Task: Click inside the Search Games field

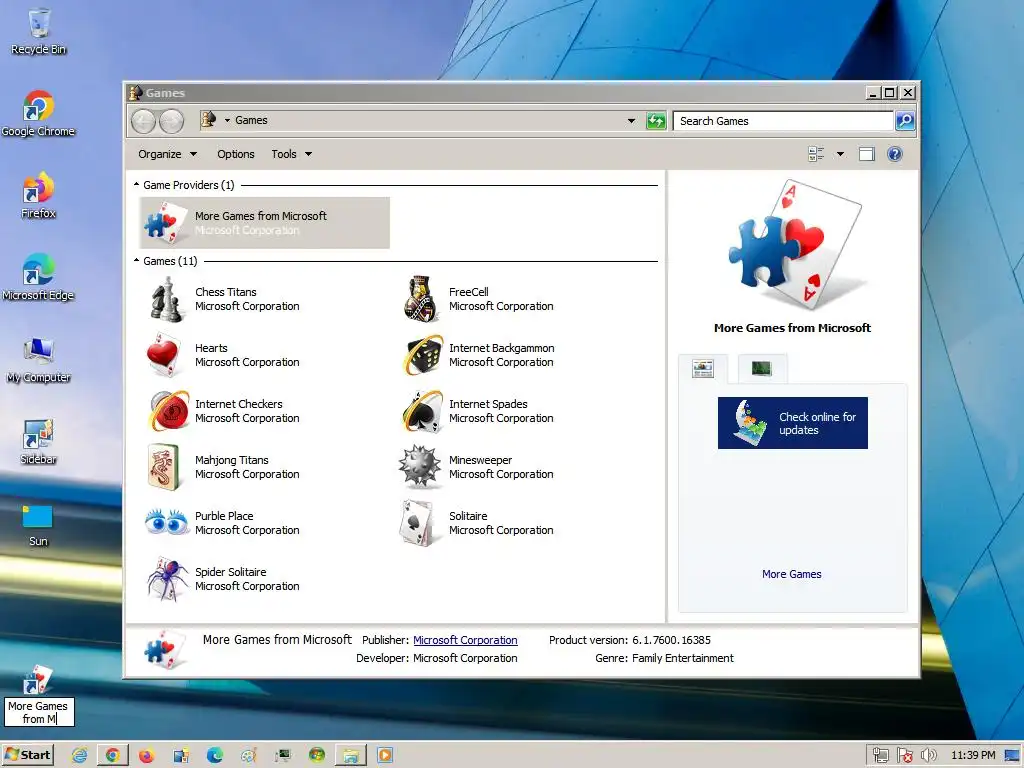Action: tap(783, 121)
